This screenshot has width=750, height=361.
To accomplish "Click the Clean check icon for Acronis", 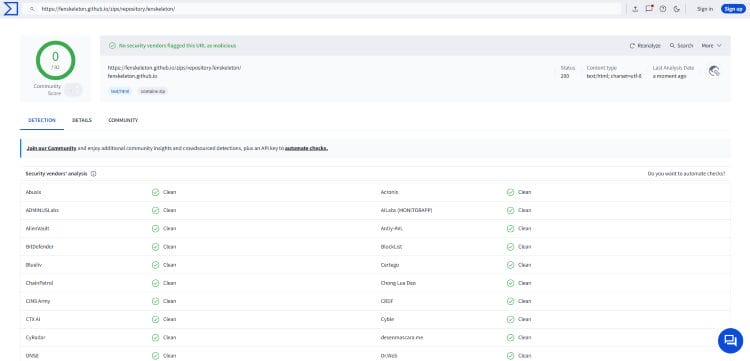I will (510, 192).
